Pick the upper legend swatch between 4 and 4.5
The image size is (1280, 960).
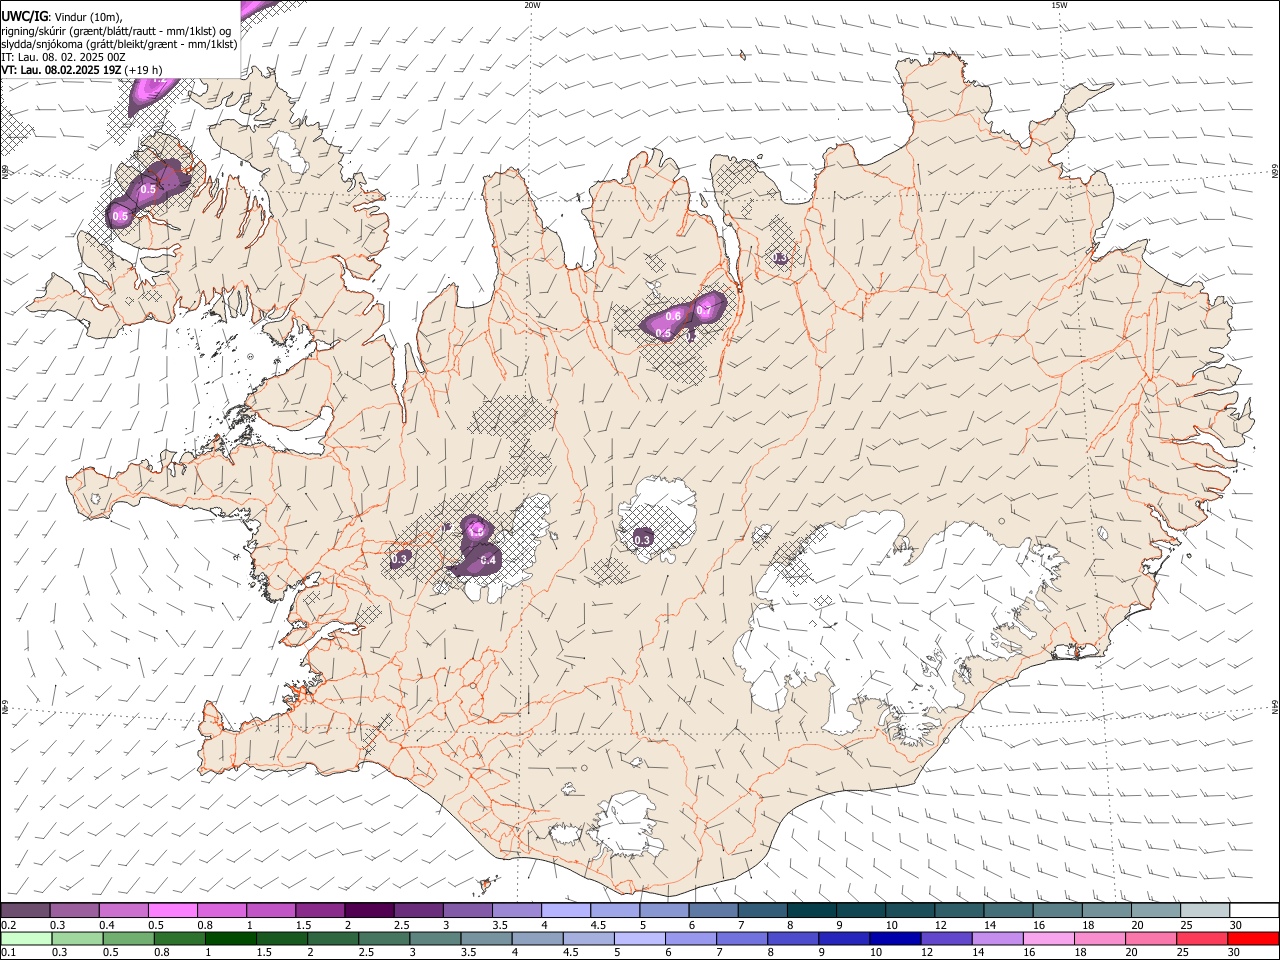(565, 910)
